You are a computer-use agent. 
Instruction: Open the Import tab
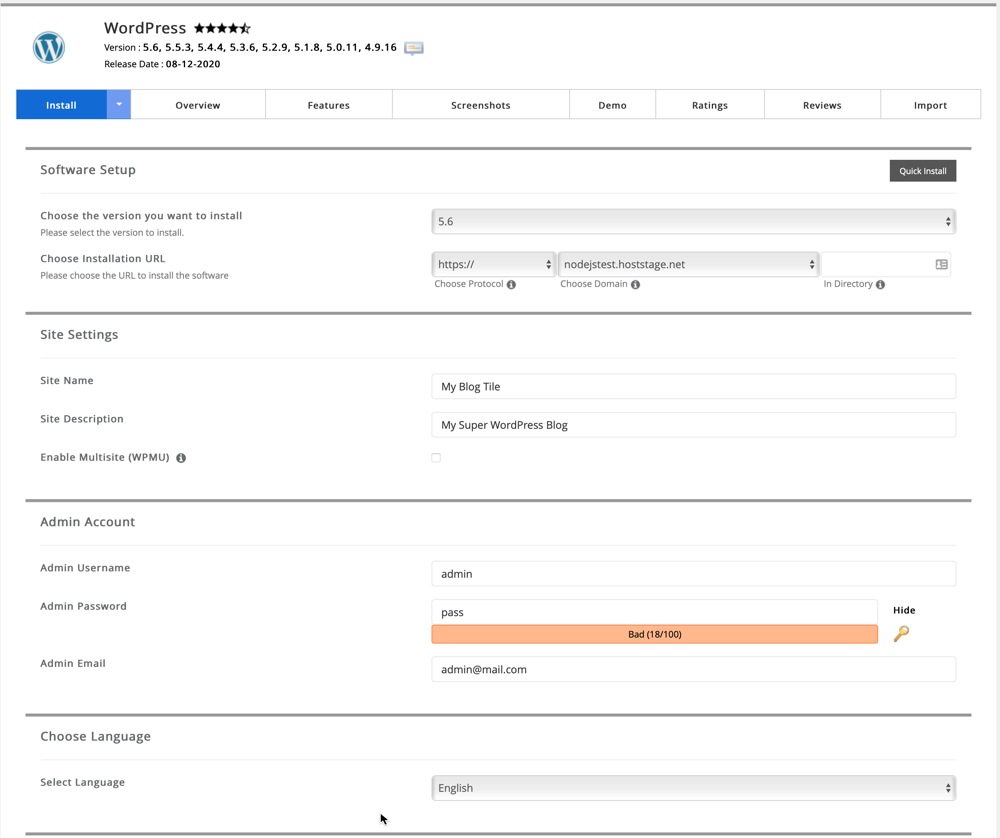[930, 105]
